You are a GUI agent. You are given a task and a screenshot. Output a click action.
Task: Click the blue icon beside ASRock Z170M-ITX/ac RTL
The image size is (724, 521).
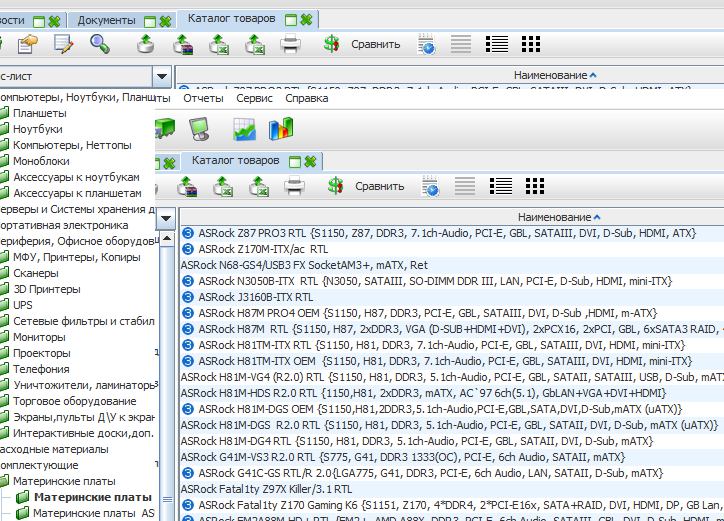(187, 249)
